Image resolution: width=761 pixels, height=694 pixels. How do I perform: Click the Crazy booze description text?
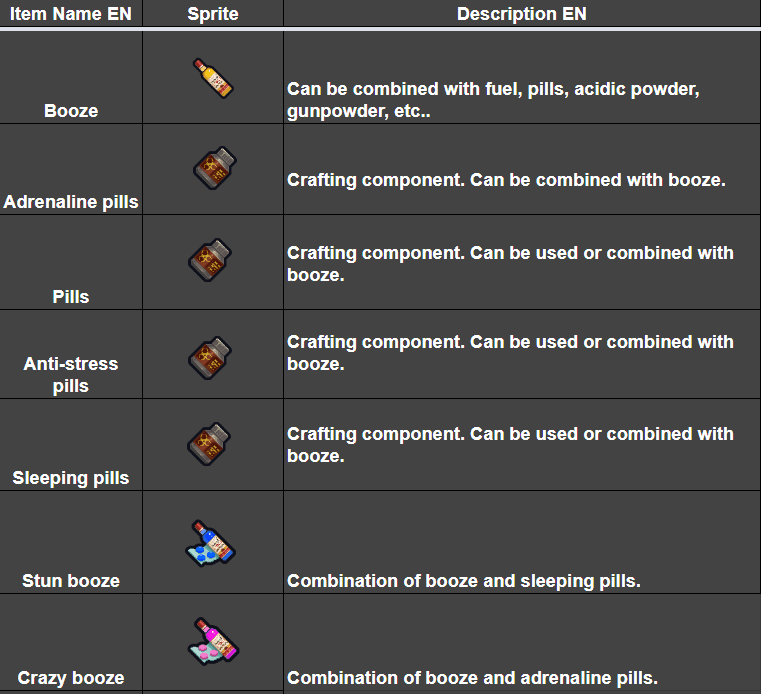(x=472, y=678)
